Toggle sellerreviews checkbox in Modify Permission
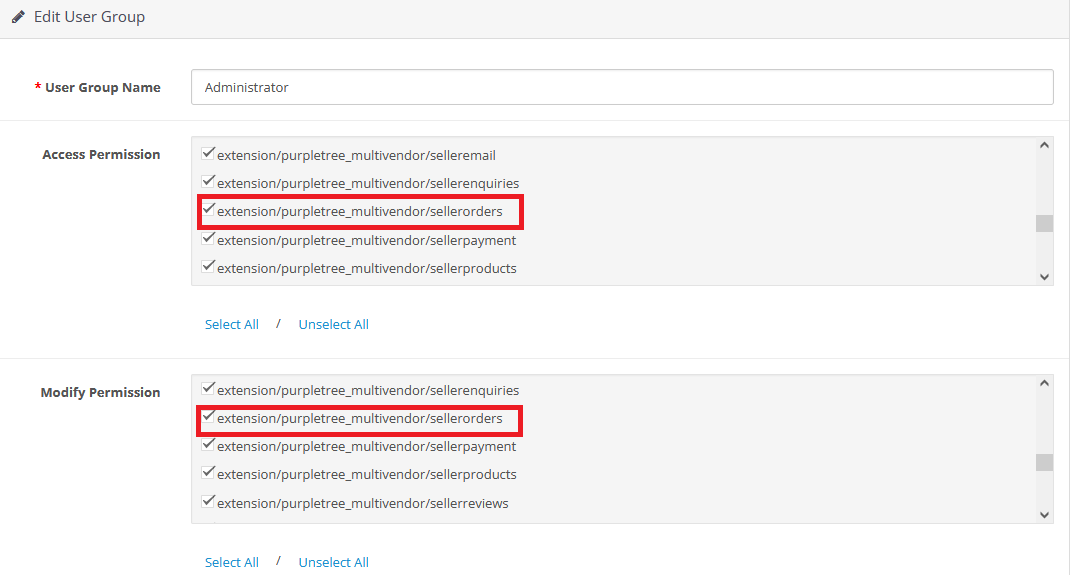The image size is (1070, 575). tap(208, 501)
